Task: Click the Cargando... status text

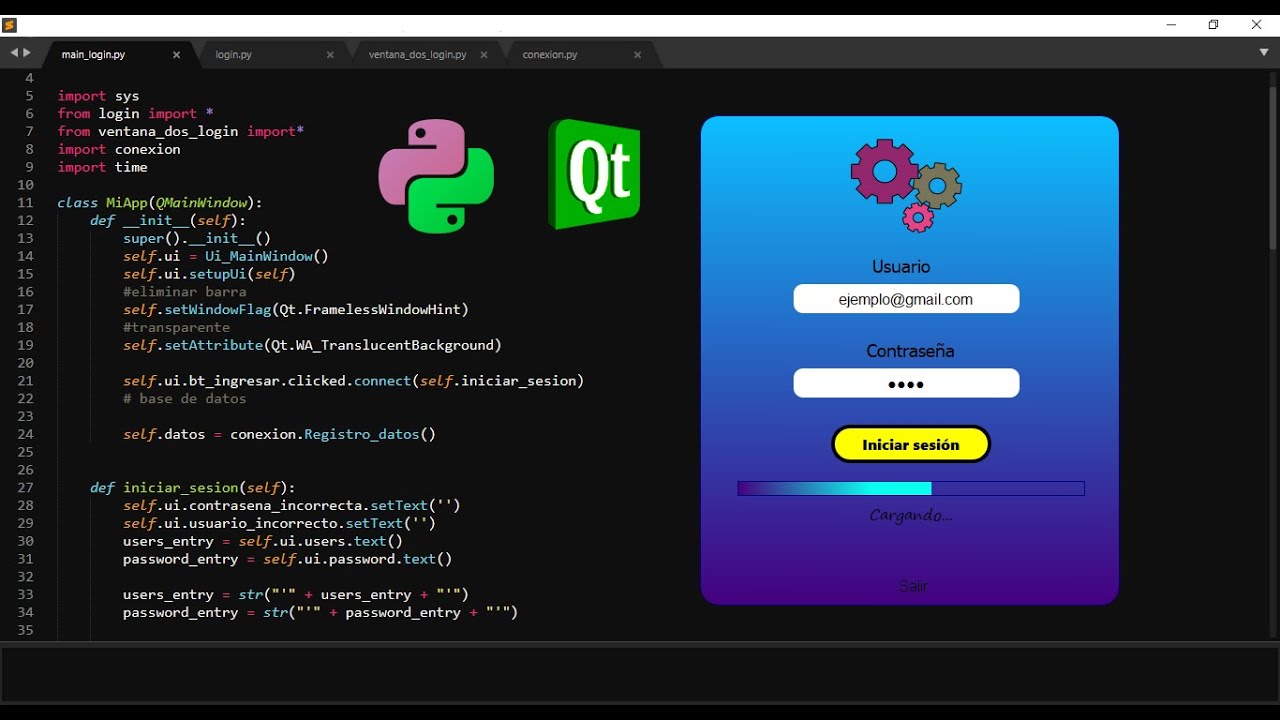Action: [x=911, y=516]
